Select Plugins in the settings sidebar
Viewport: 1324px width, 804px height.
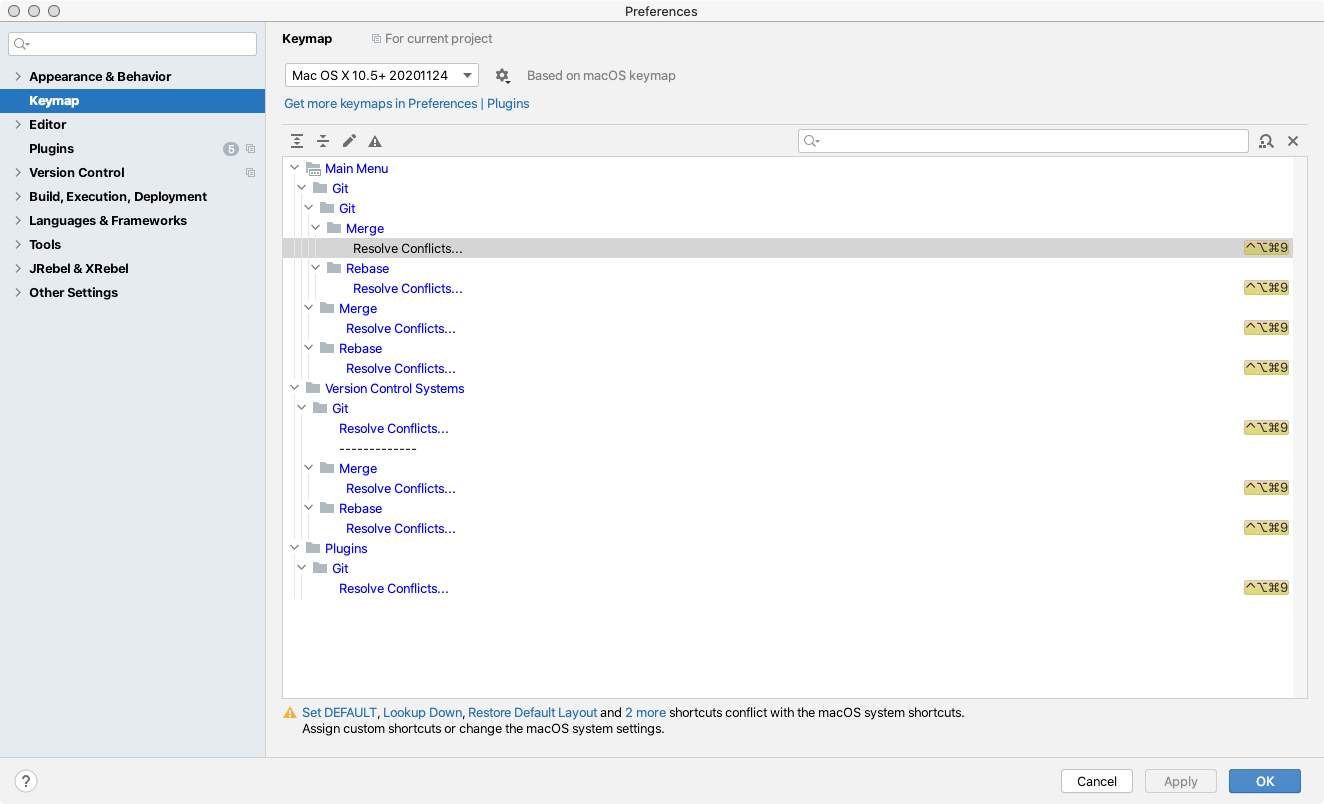tap(132, 149)
